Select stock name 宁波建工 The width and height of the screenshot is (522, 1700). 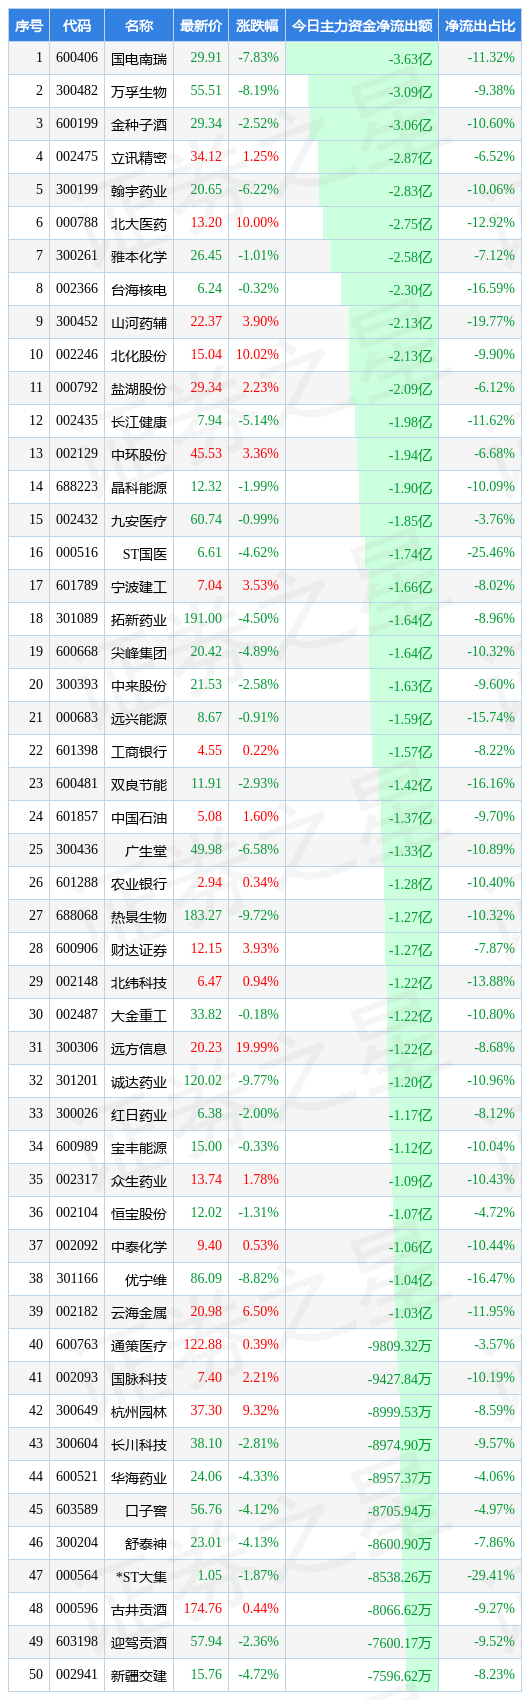click(x=139, y=586)
